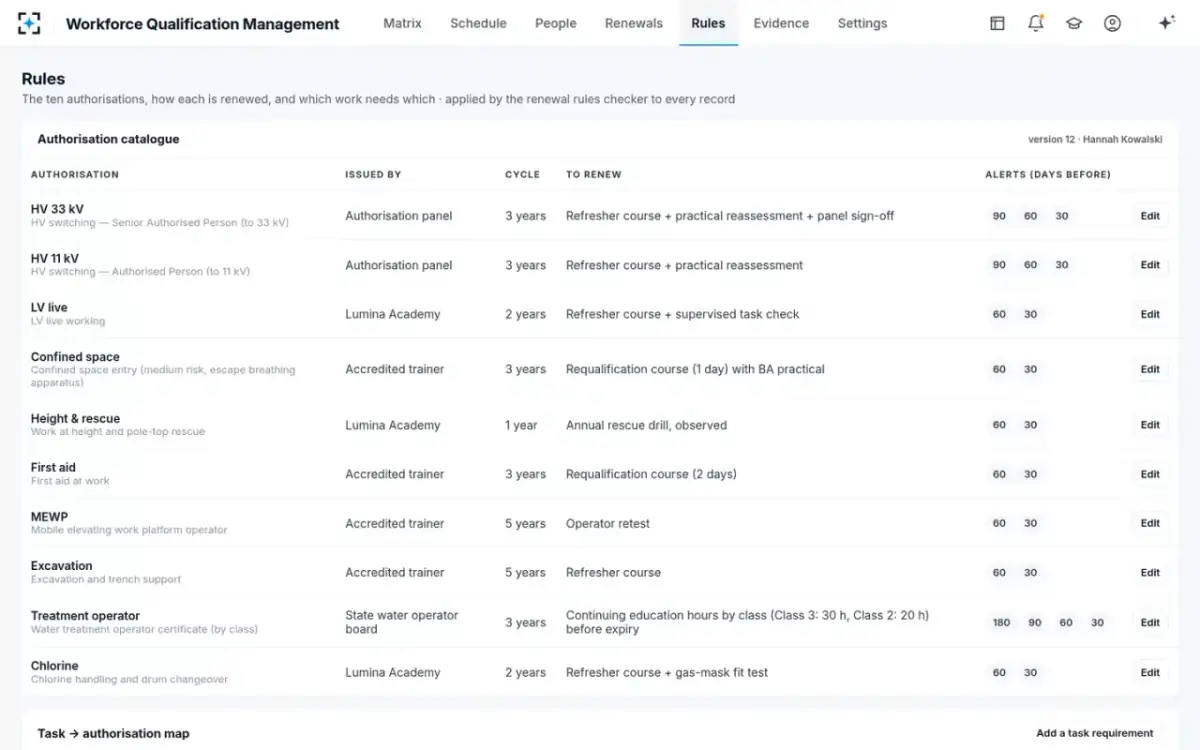The image size is (1200, 750).
Task: Open the People tab
Action: click(555, 23)
